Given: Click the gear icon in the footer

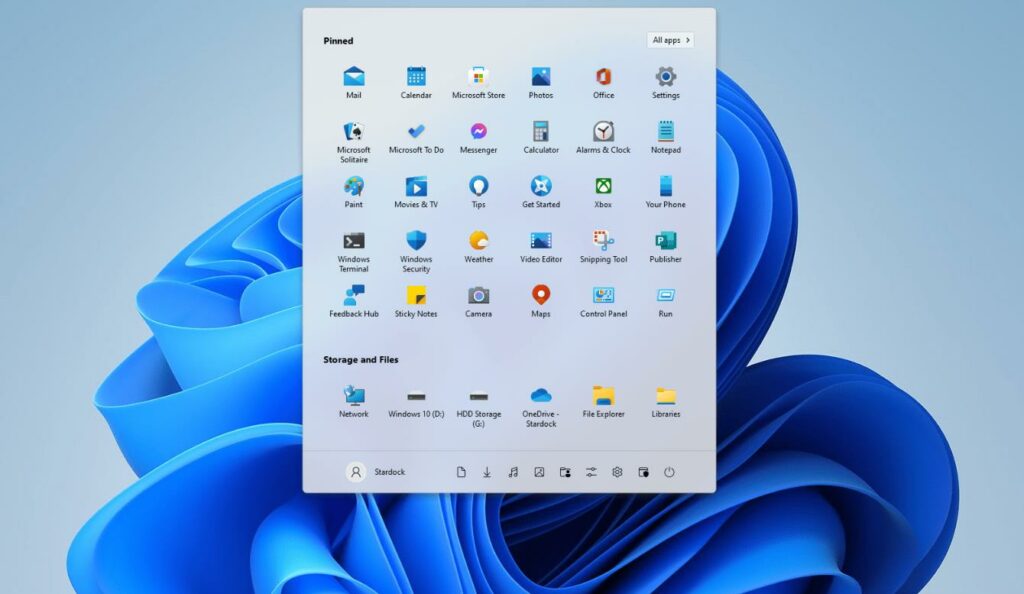Looking at the screenshot, I should point(617,472).
